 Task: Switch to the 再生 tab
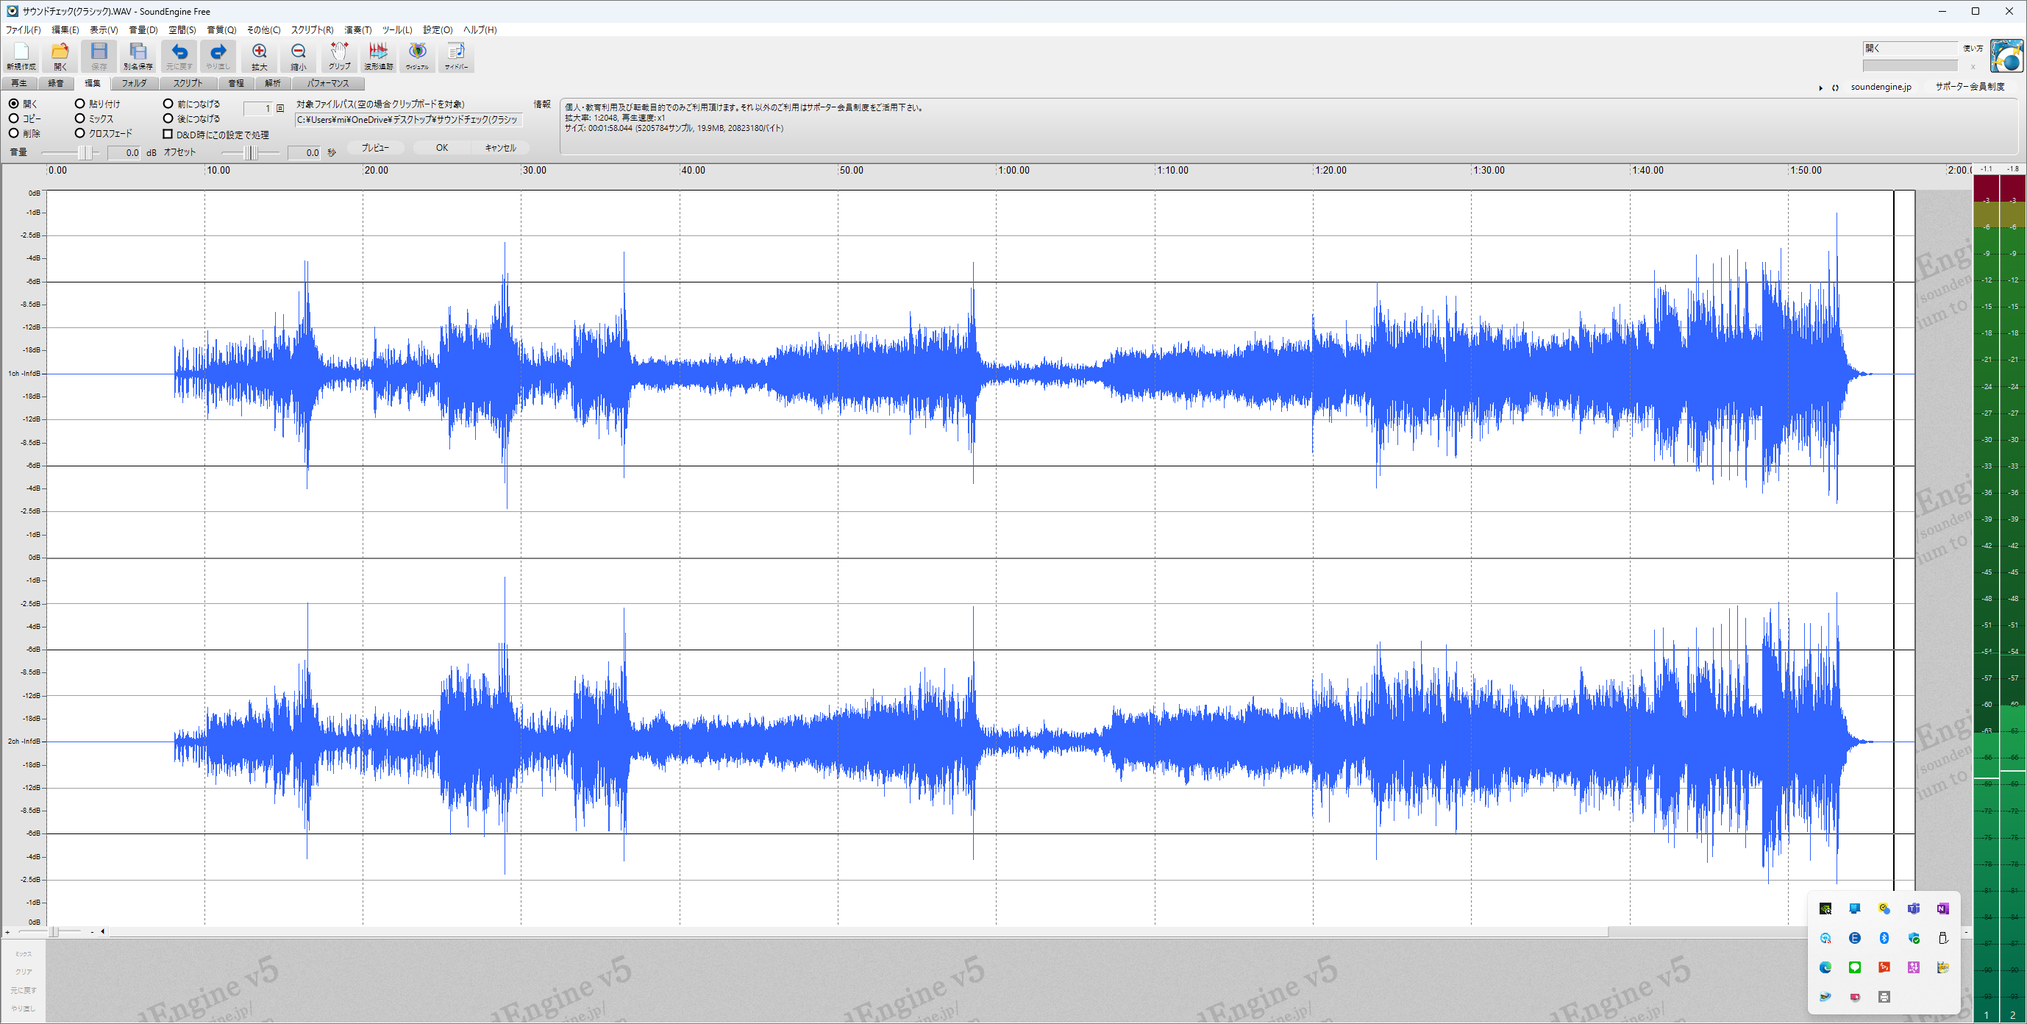coord(19,84)
